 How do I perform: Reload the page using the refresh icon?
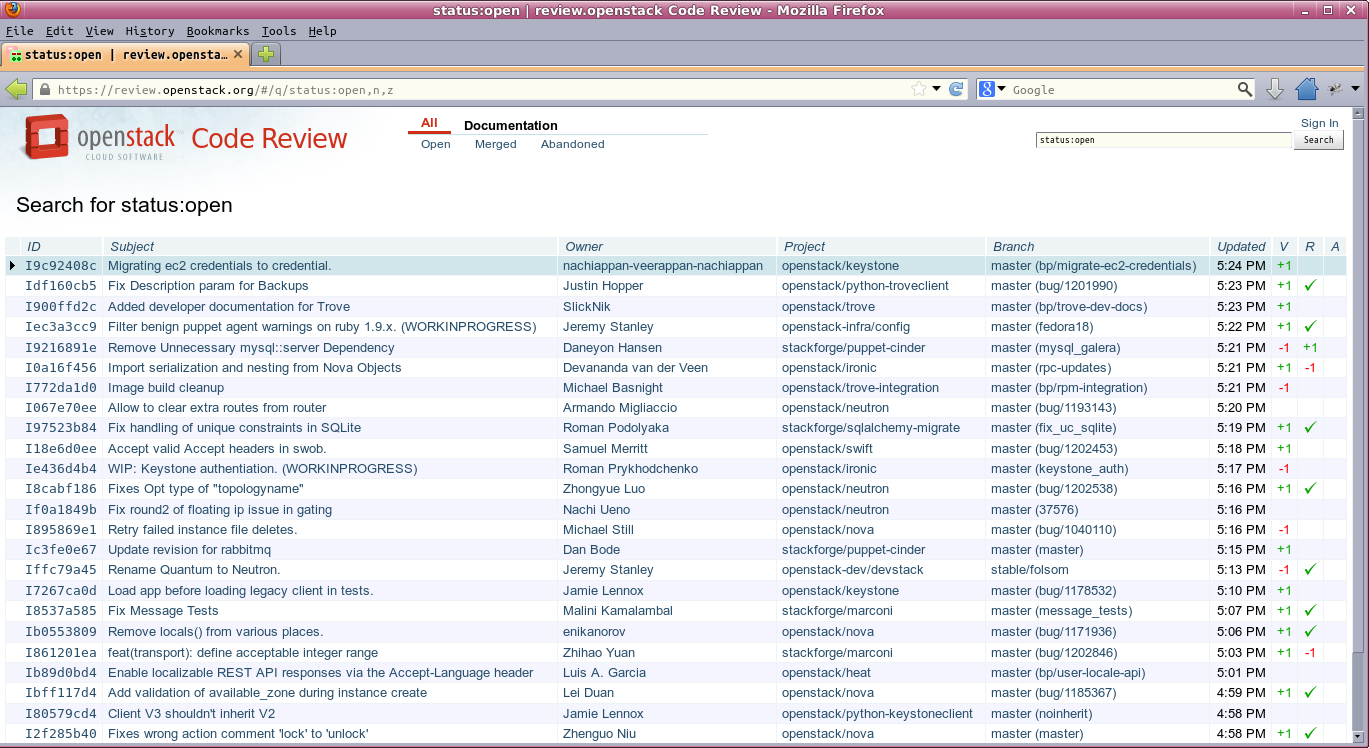[956, 89]
